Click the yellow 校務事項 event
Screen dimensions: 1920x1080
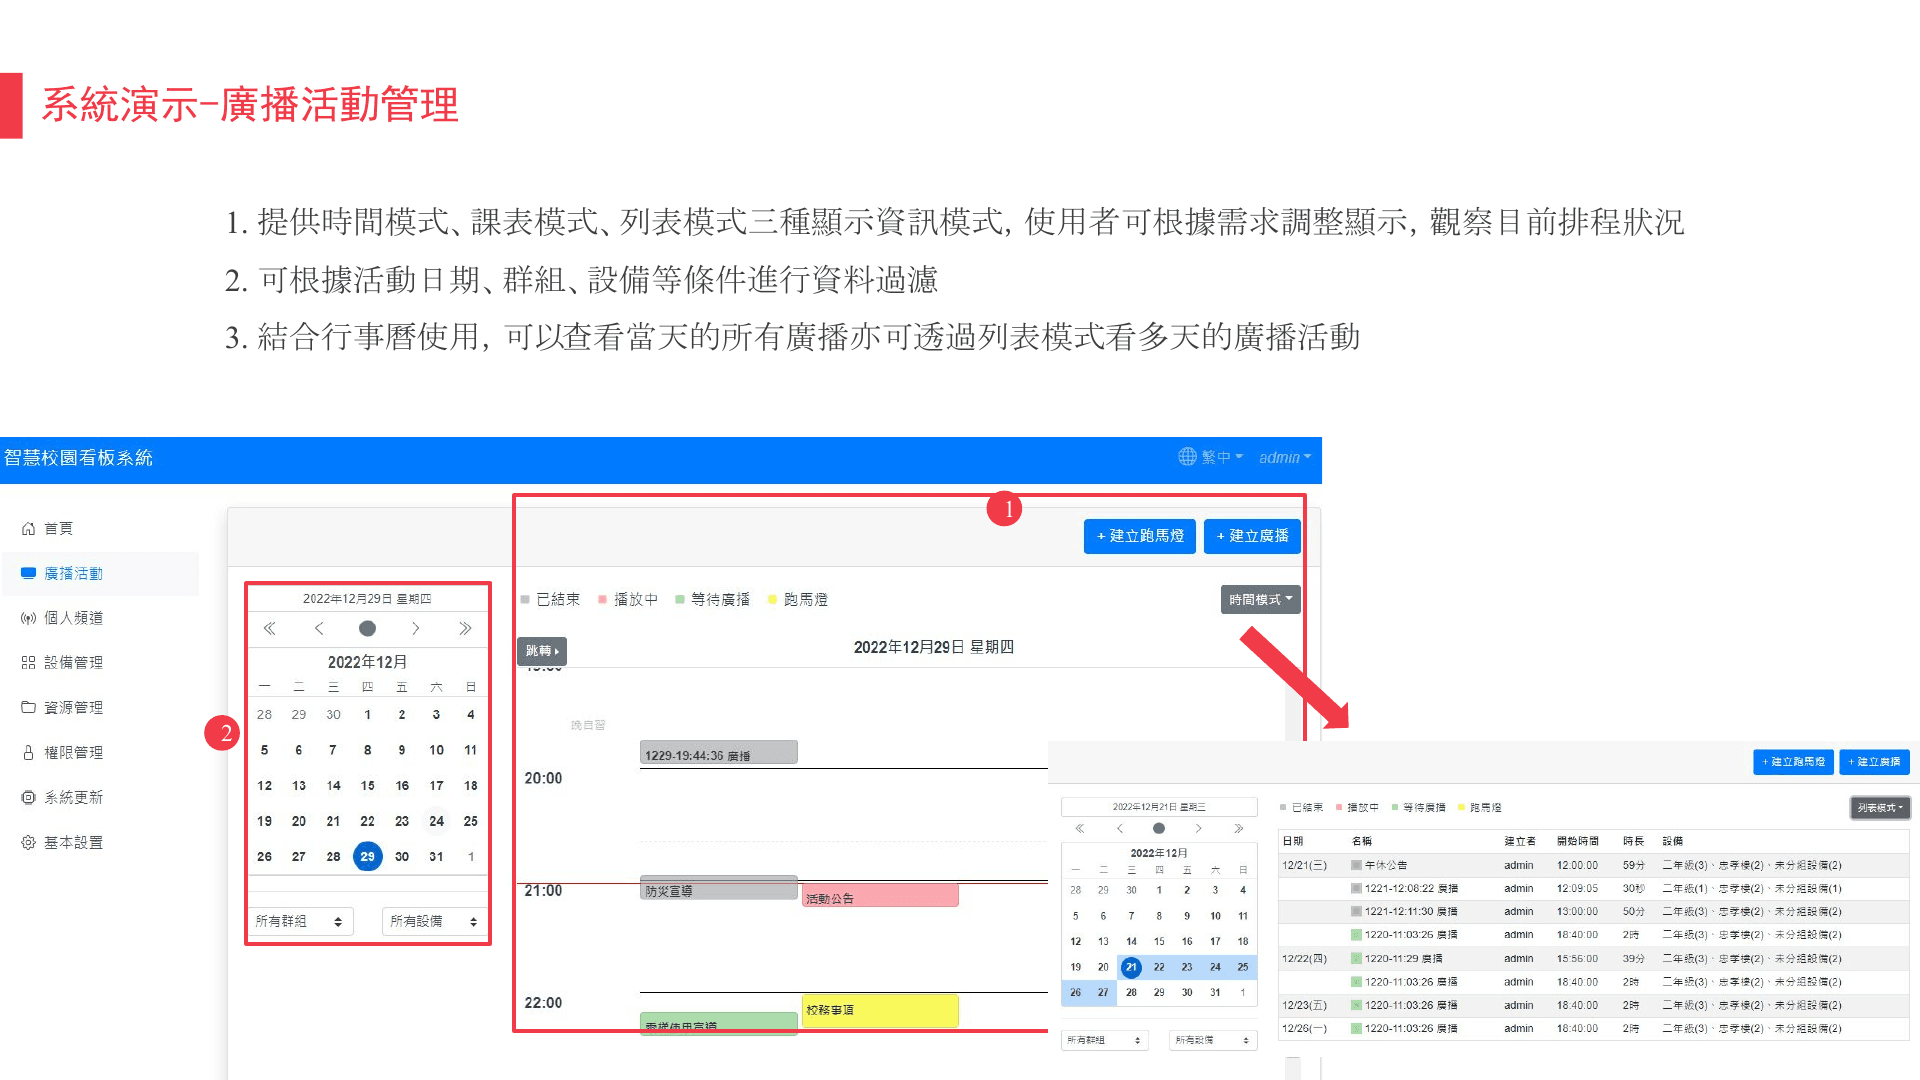[880, 1010]
